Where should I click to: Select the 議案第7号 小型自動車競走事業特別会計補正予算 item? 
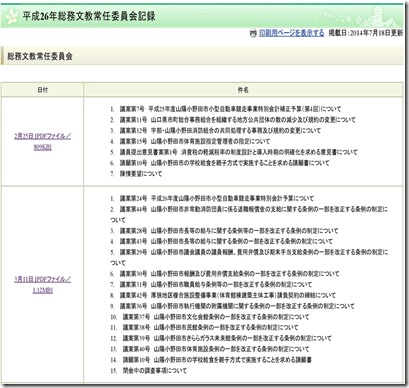pyautogui.click(x=230, y=109)
